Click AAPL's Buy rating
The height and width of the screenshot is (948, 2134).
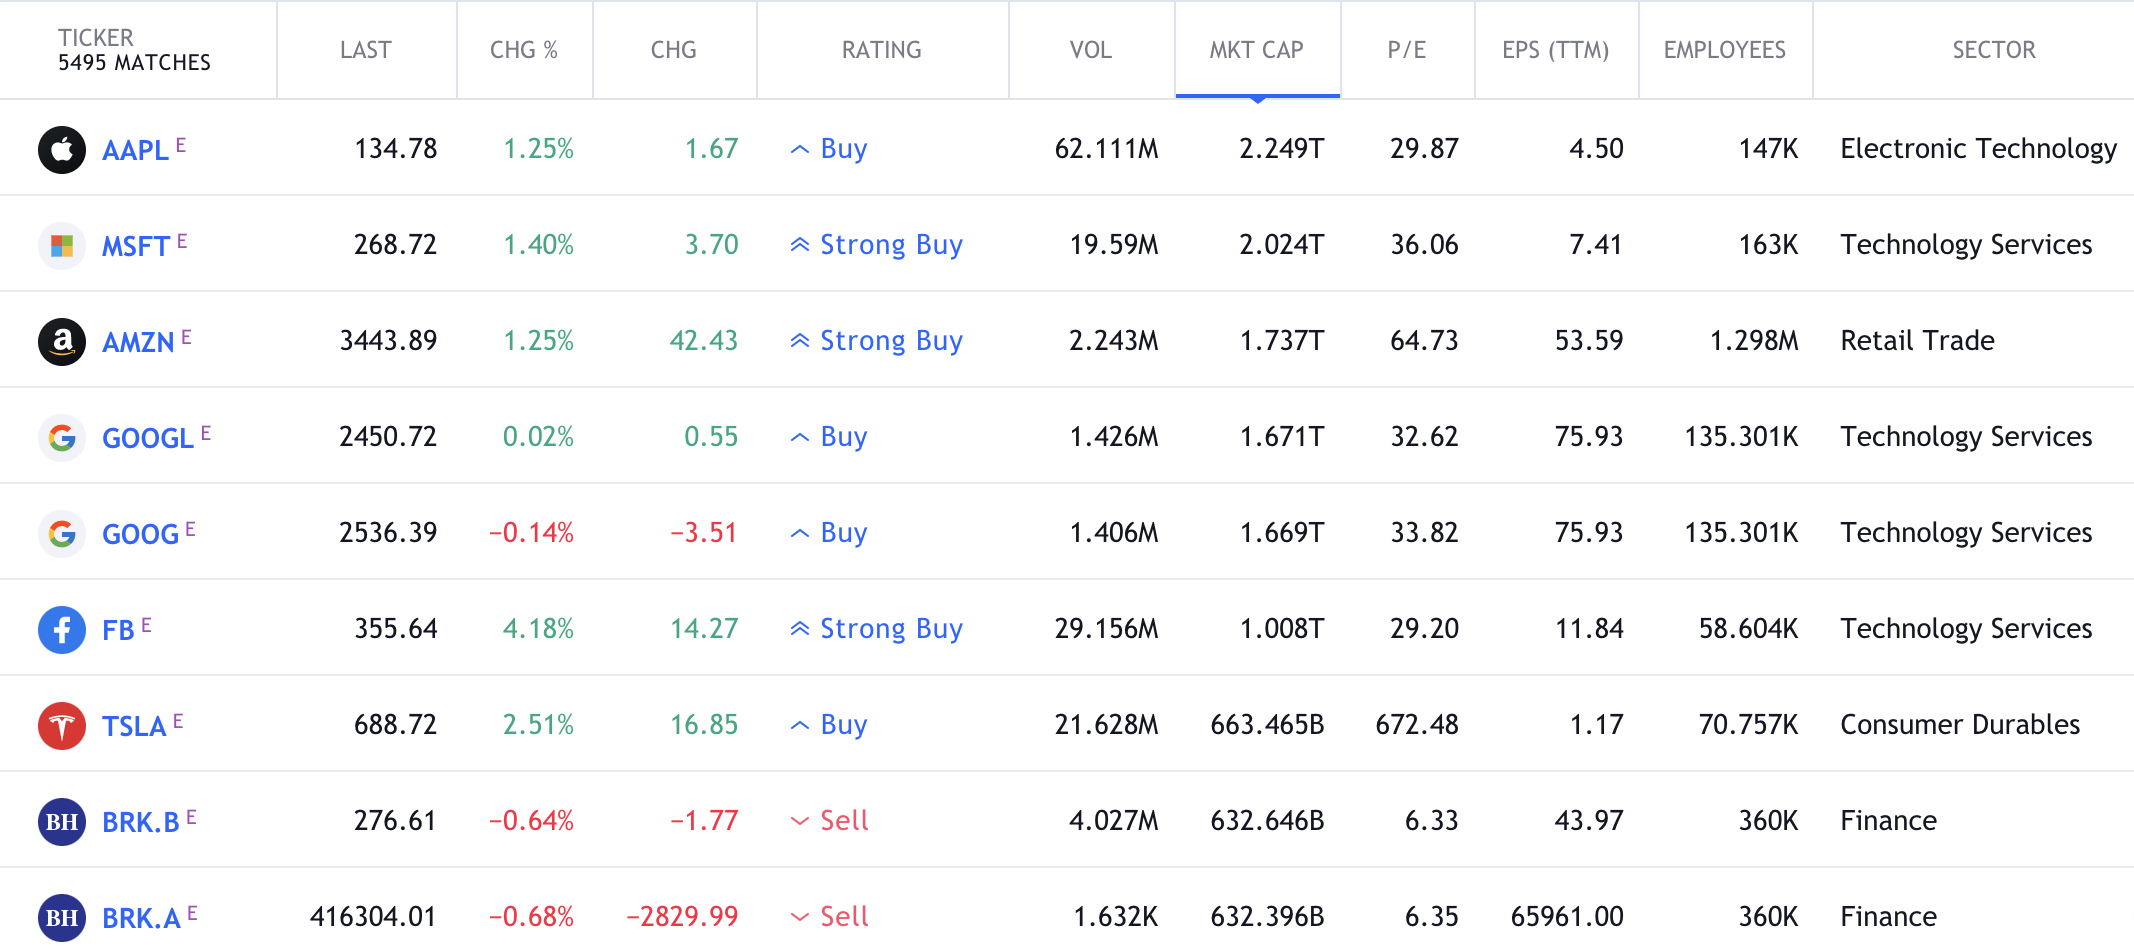(x=829, y=149)
